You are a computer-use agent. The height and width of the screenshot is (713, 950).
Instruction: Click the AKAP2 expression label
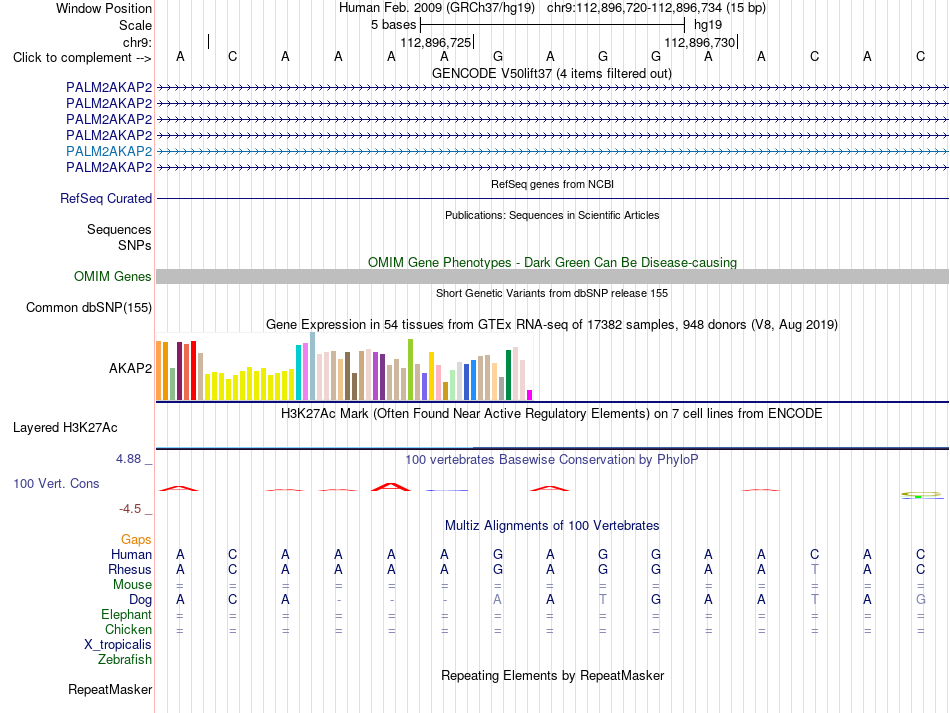point(130,368)
